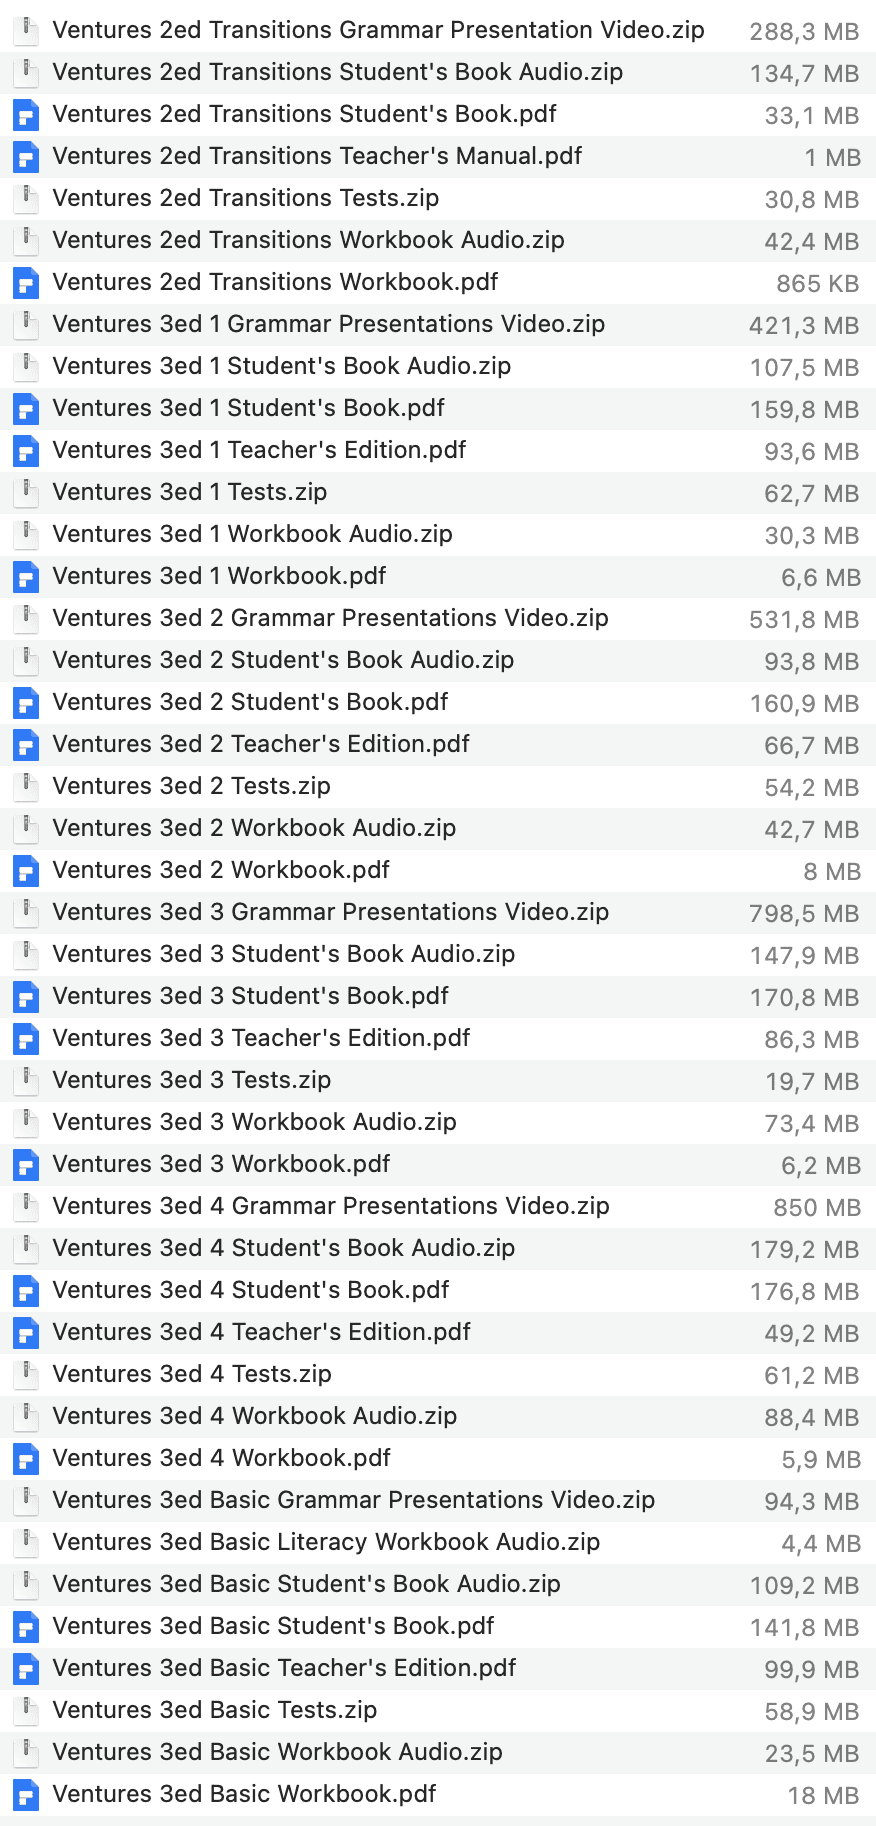Viewport: 876px width, 1826px height.
Task: Click the PDF icon of Ventures 2ed Transitions Student's Book.pdf
Action: pos(26,115)
